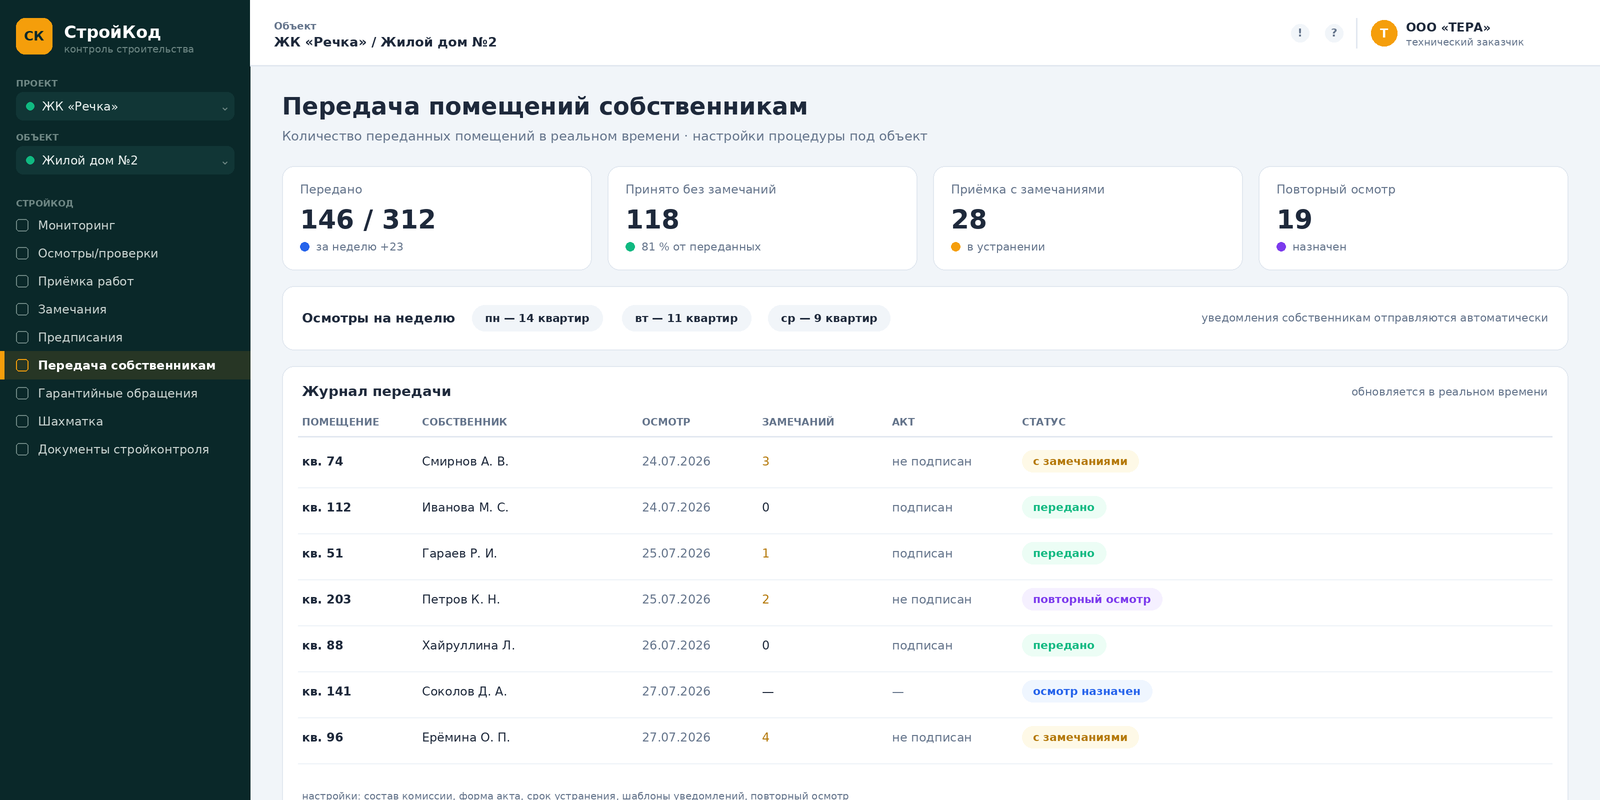Click the green dot by 81 % от переданных
The width and height of the screenshot is (1600, 800).
click(x=630, y=247)
